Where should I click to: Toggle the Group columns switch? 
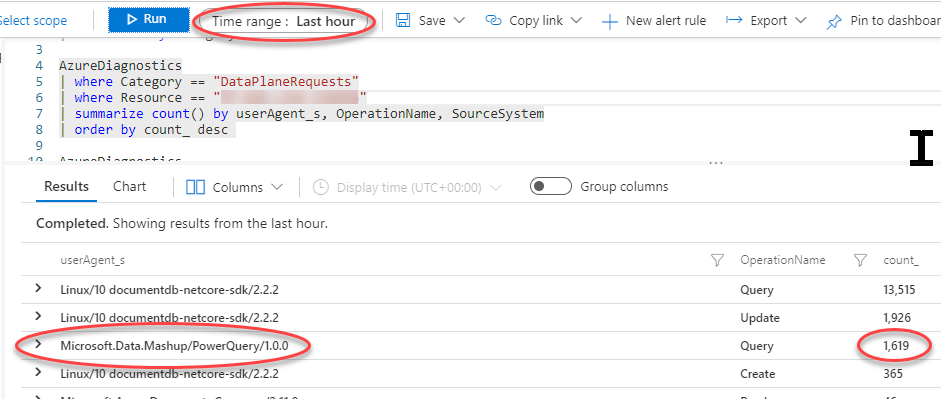click(x=550, y=187)
